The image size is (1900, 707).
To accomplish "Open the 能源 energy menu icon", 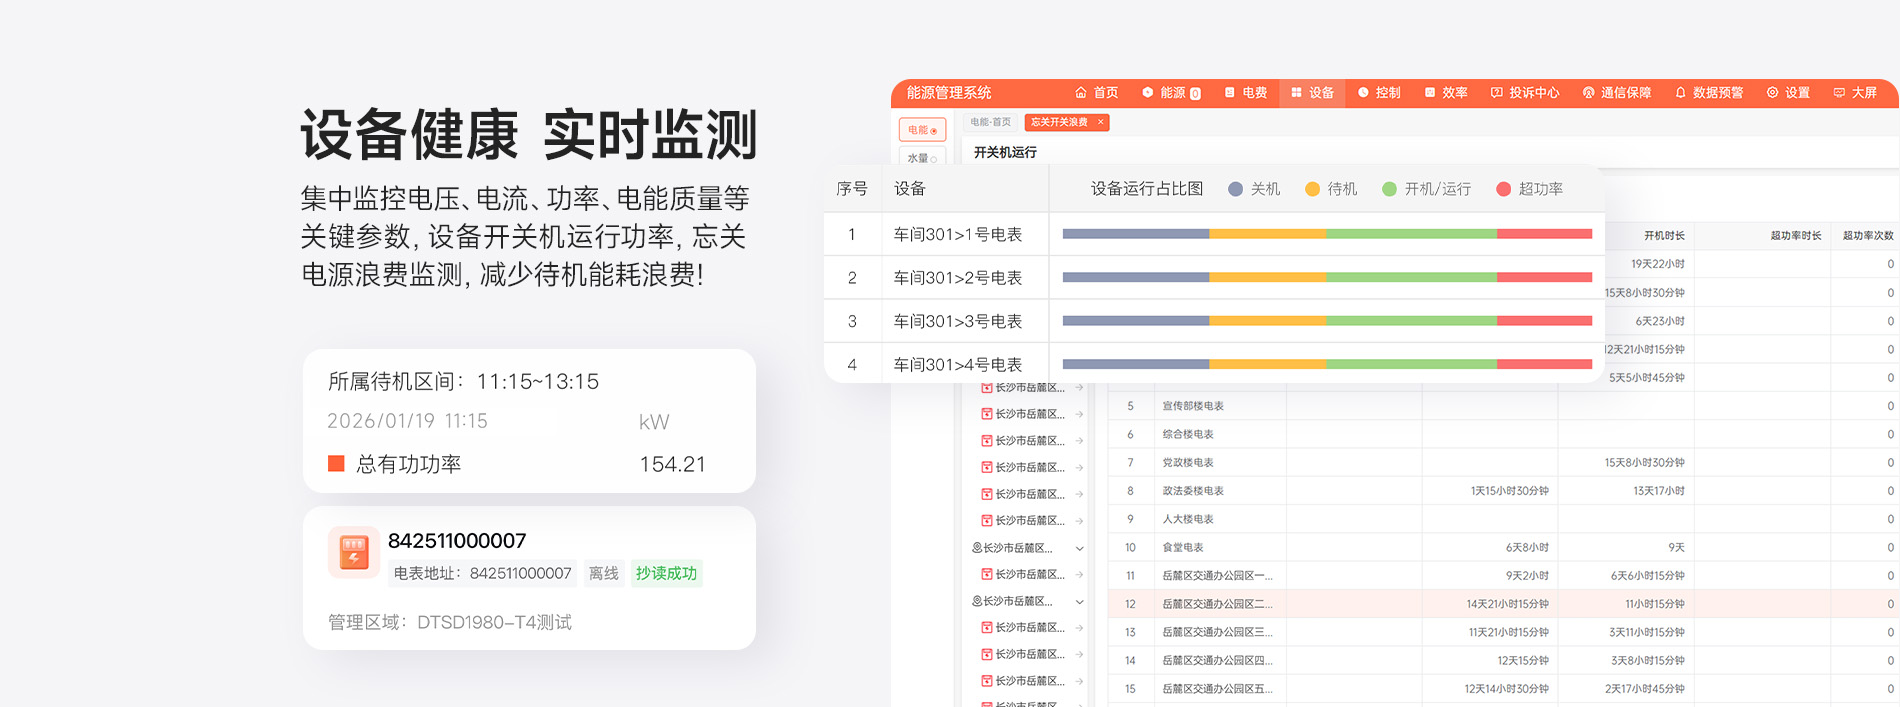I will [x=1148, y=93].
